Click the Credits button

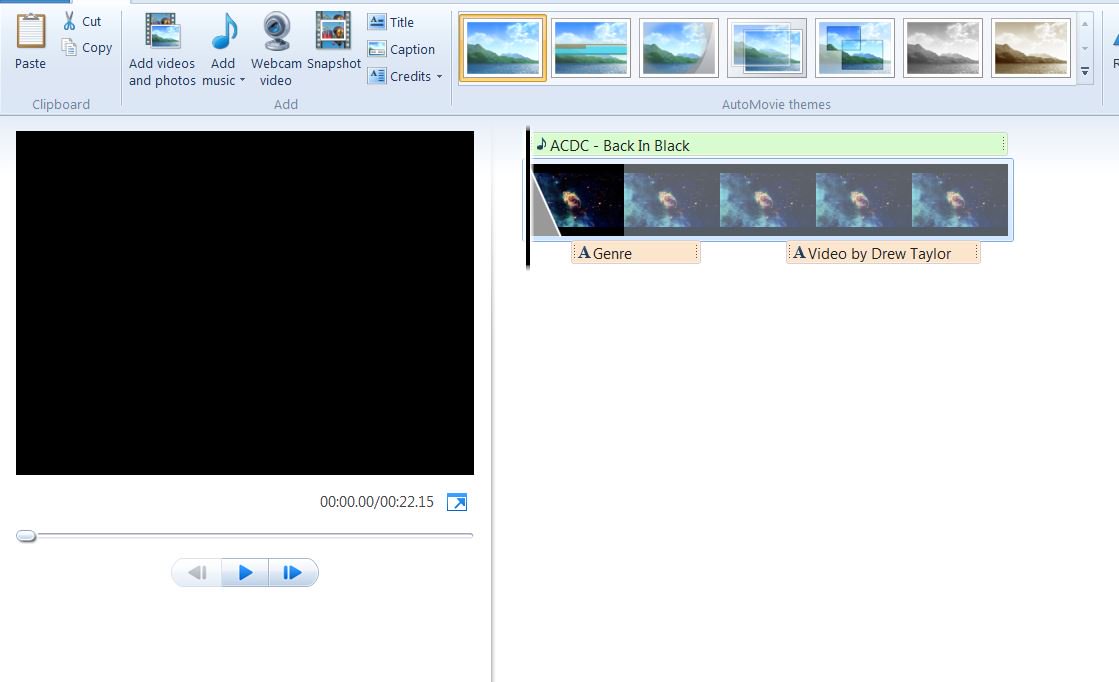[399, 76]
